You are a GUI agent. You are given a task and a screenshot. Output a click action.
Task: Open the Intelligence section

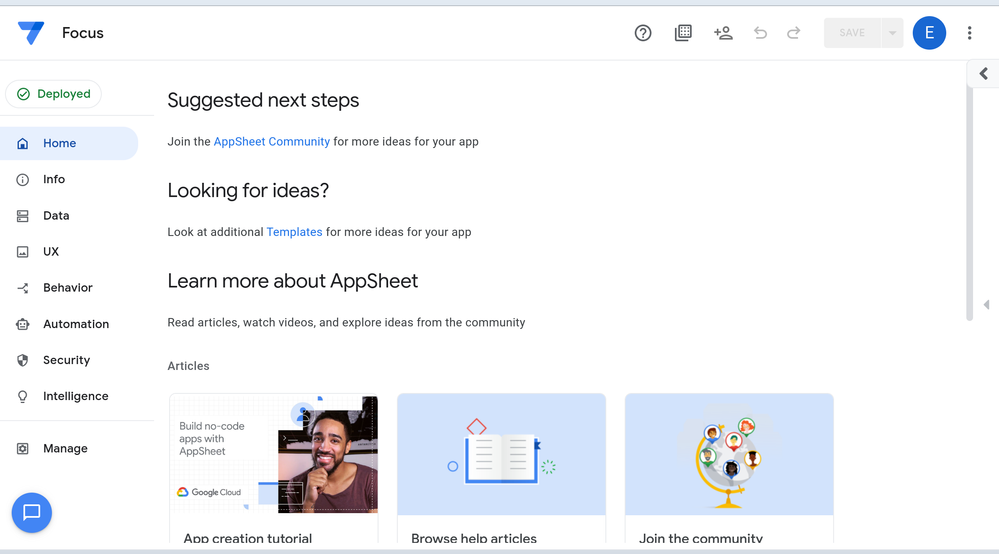point(69,396)
